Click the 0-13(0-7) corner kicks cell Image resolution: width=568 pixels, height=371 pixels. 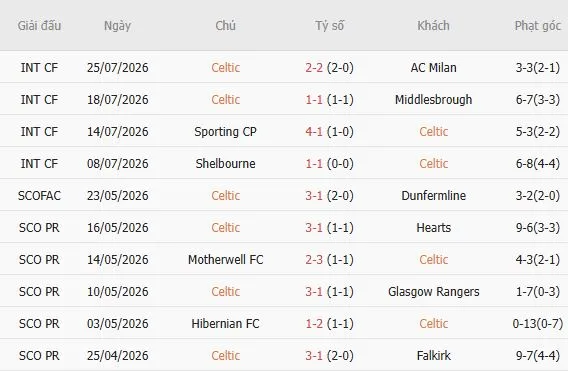pos(538,324)
